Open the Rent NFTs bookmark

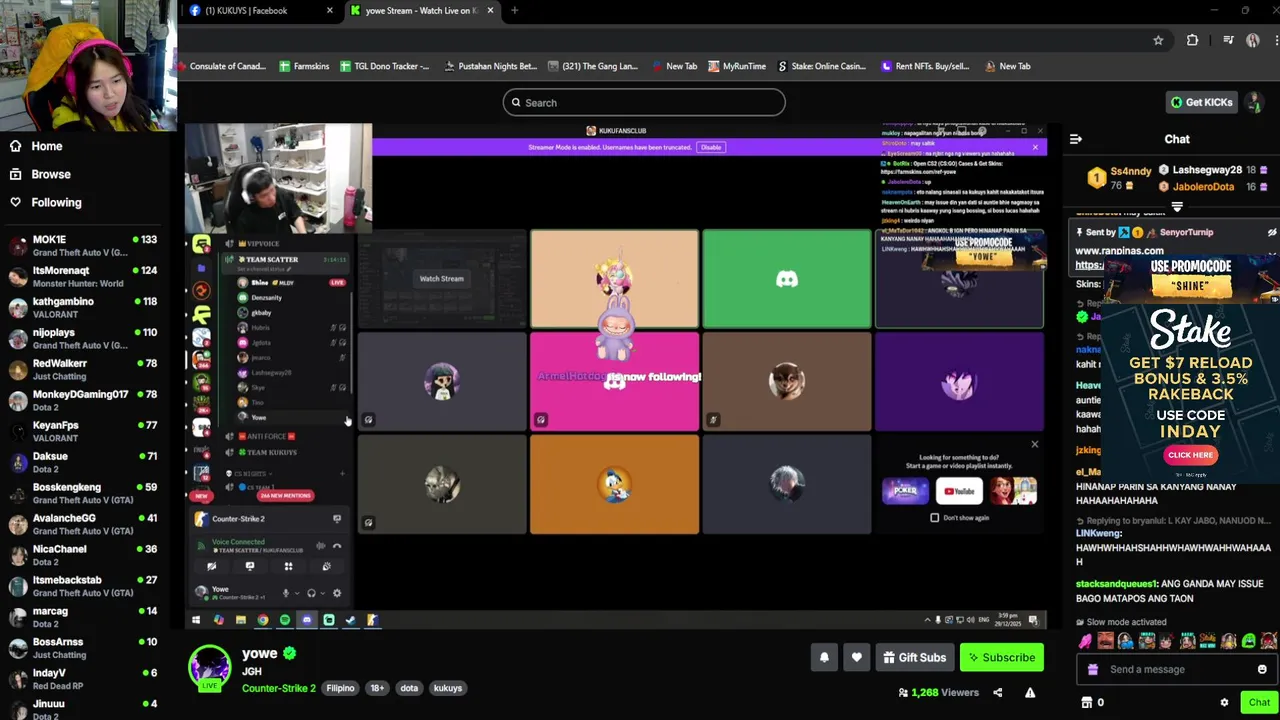tap(925, 66)
